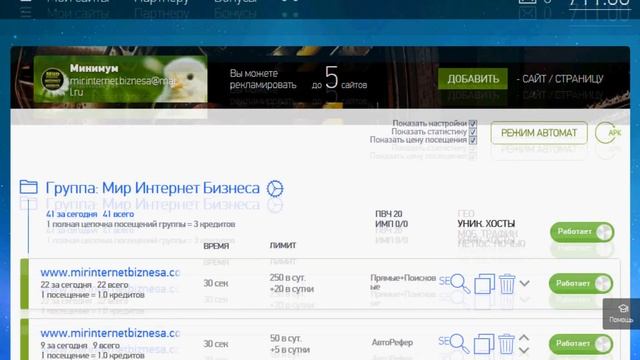Click the Прямые+Поисковые traffic type label
The height and width of the screenshot is (360, 640).
[403, 282]
